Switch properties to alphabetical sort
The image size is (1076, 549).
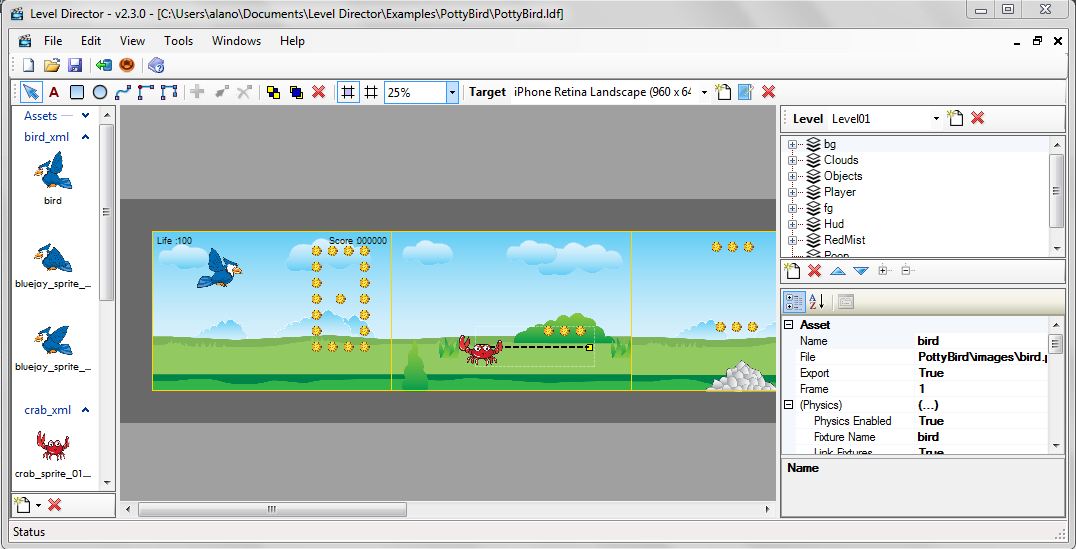pos(817,301)
